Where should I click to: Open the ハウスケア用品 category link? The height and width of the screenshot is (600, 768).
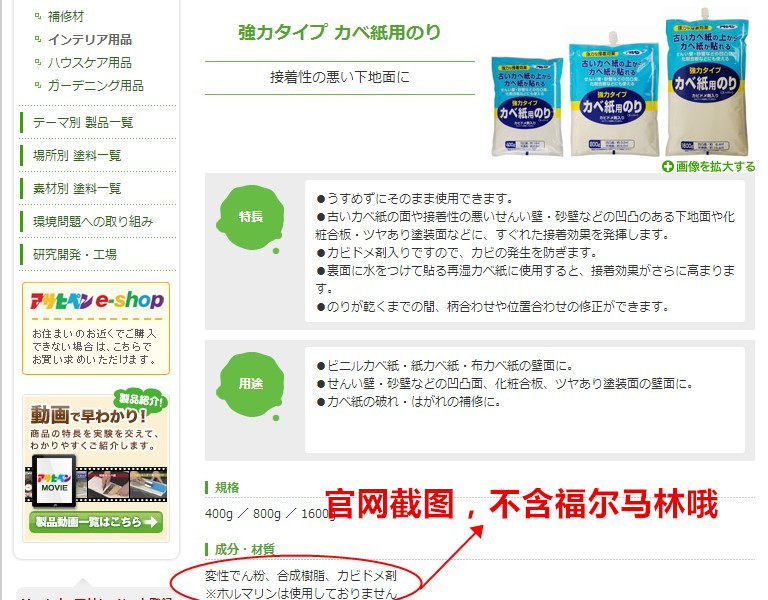click(x=90, y=62)
